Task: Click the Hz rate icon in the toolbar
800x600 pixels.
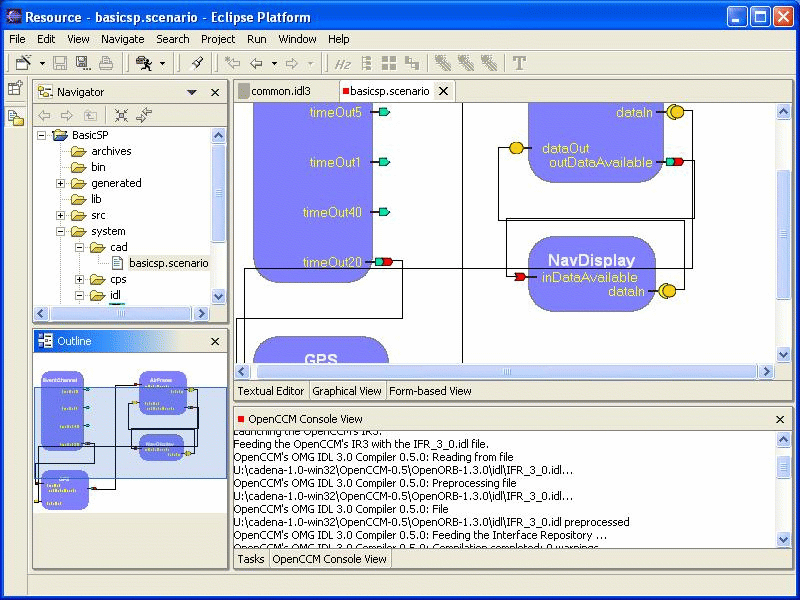Action: click(343, 63)
